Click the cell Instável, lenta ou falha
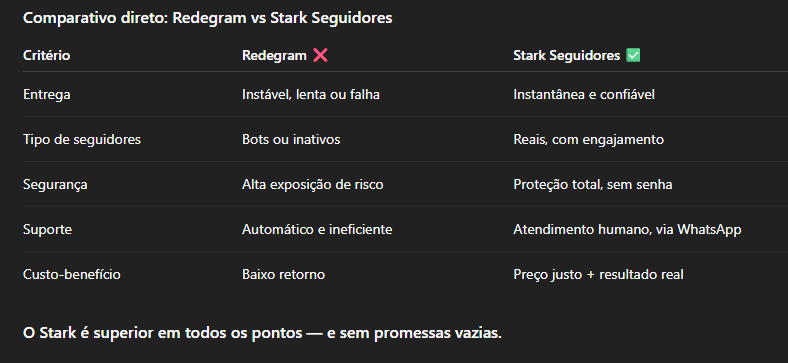 tap(311, 95)
